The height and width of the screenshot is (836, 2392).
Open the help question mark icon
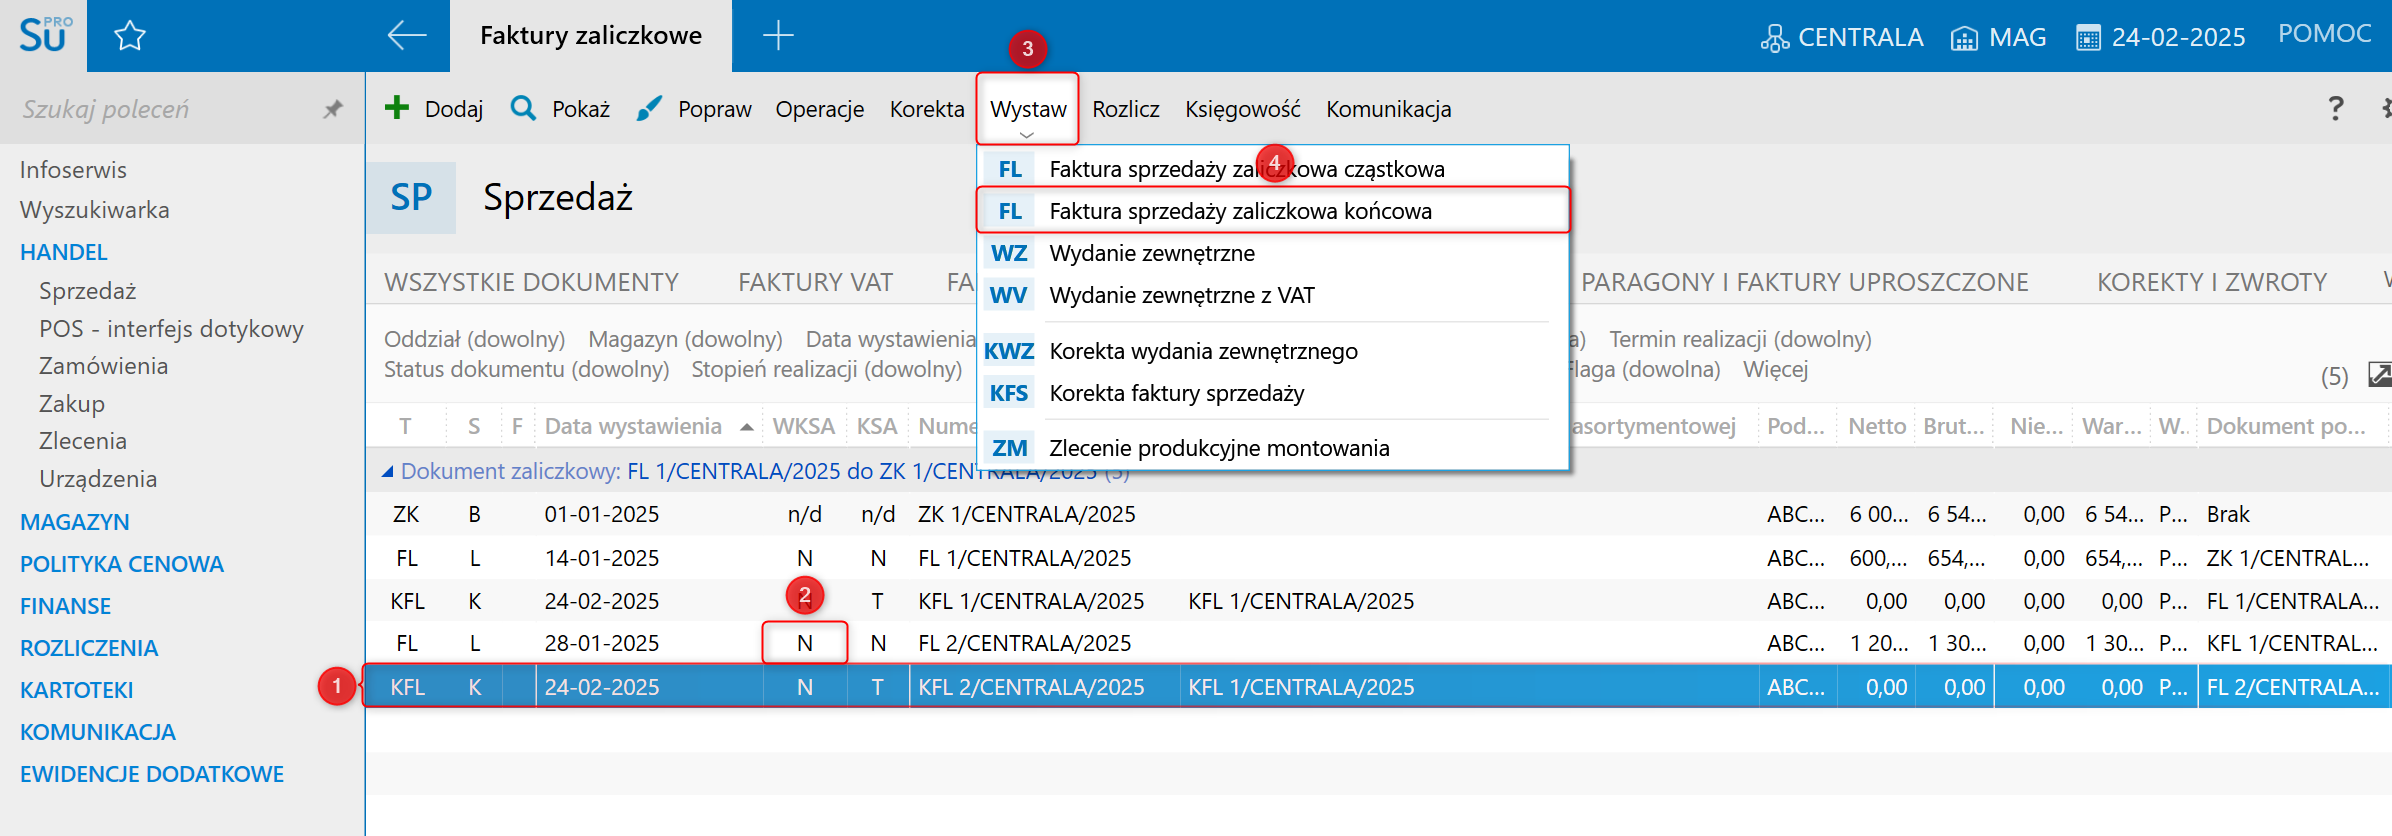[2336, 108]
